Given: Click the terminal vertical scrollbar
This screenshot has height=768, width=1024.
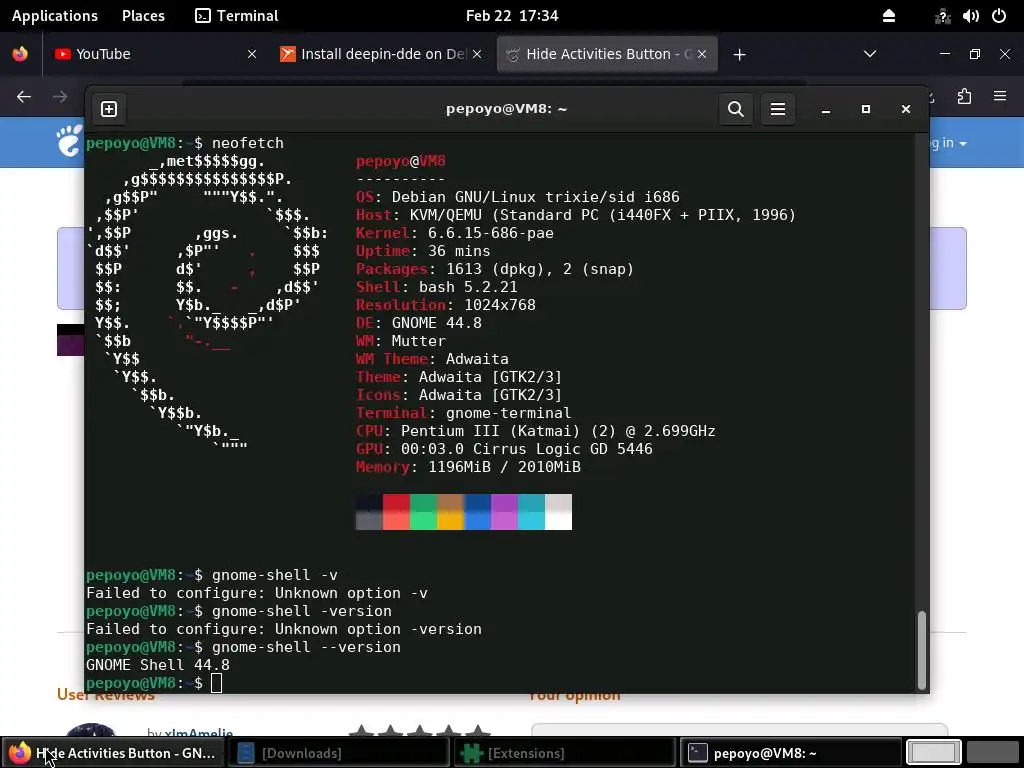Looking at the screenshot, I should click(922, 650).
